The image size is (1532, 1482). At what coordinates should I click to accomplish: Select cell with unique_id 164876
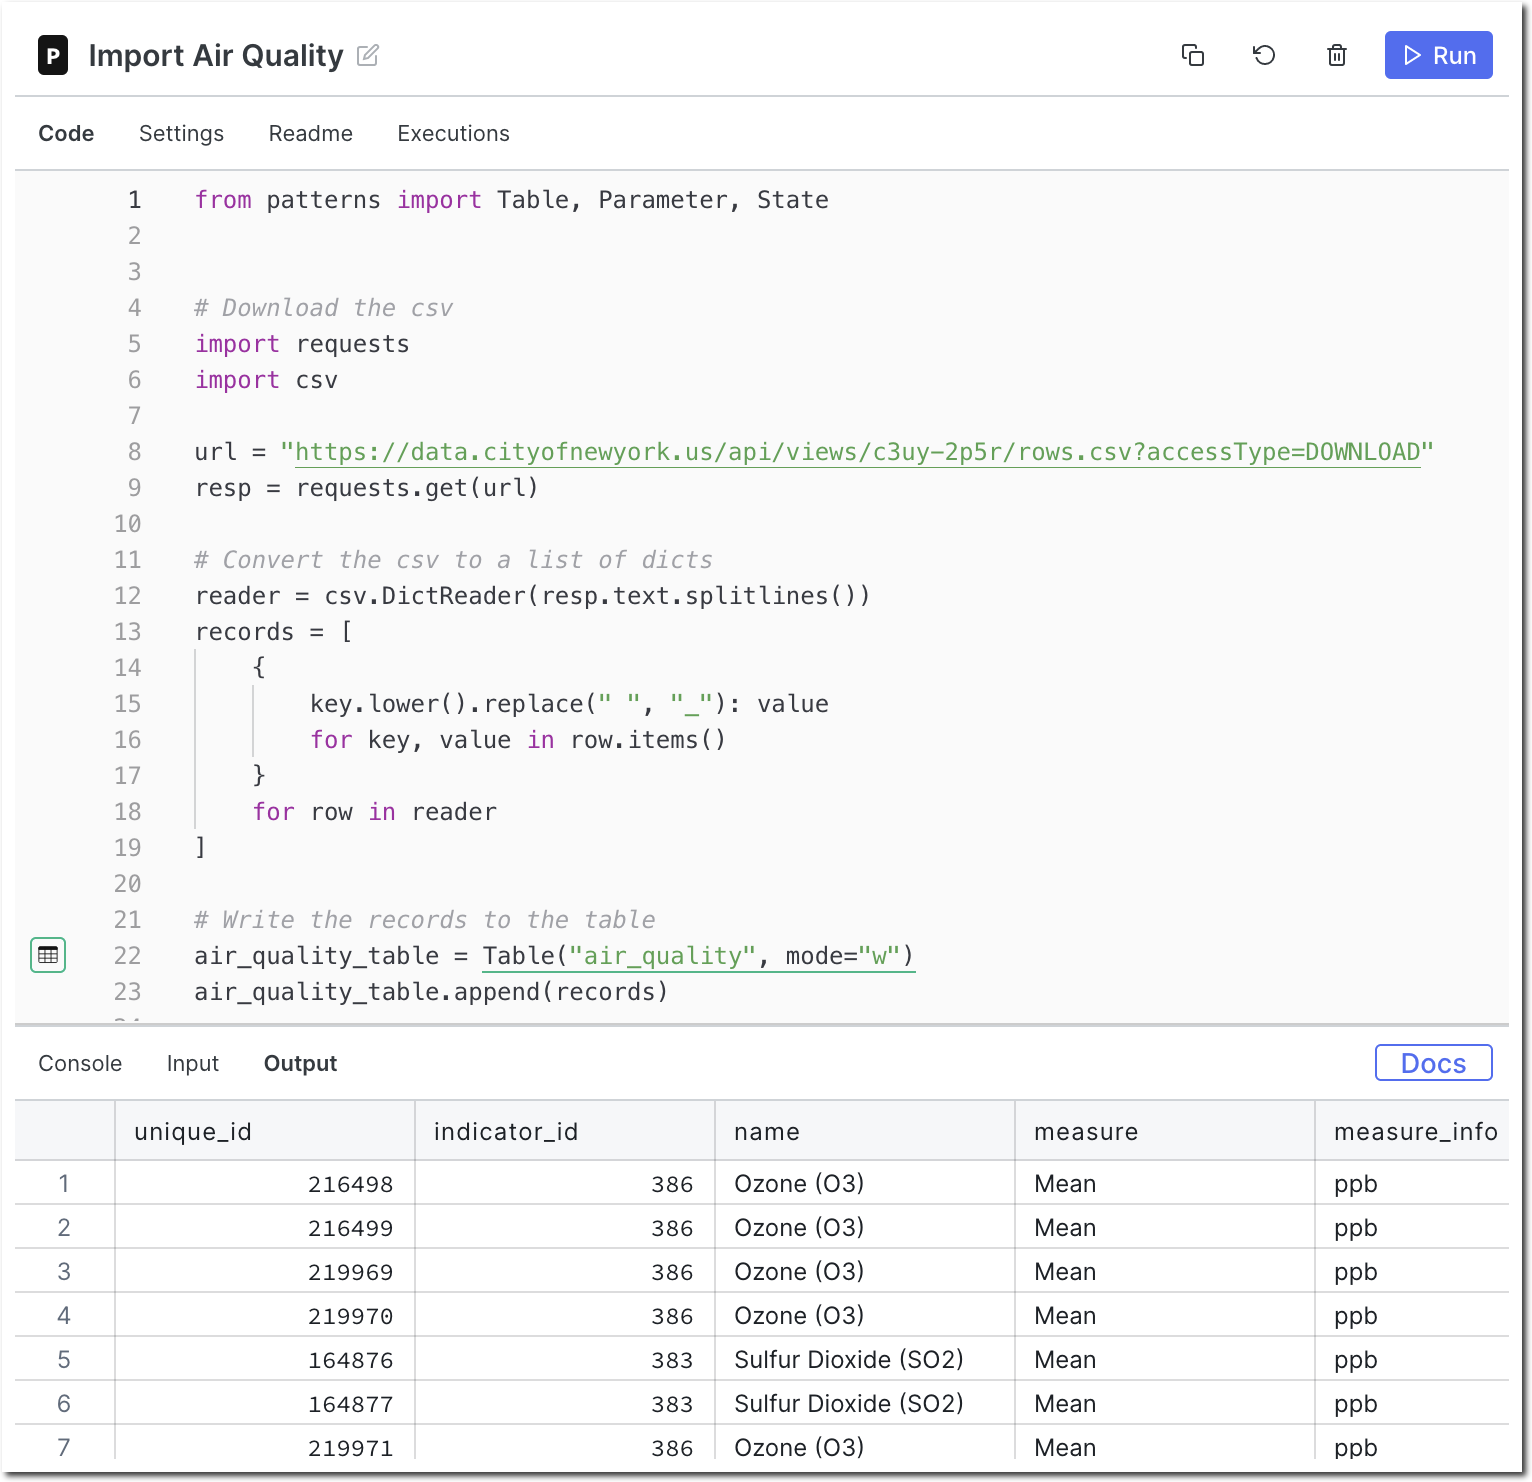[x=265, y=1359]
